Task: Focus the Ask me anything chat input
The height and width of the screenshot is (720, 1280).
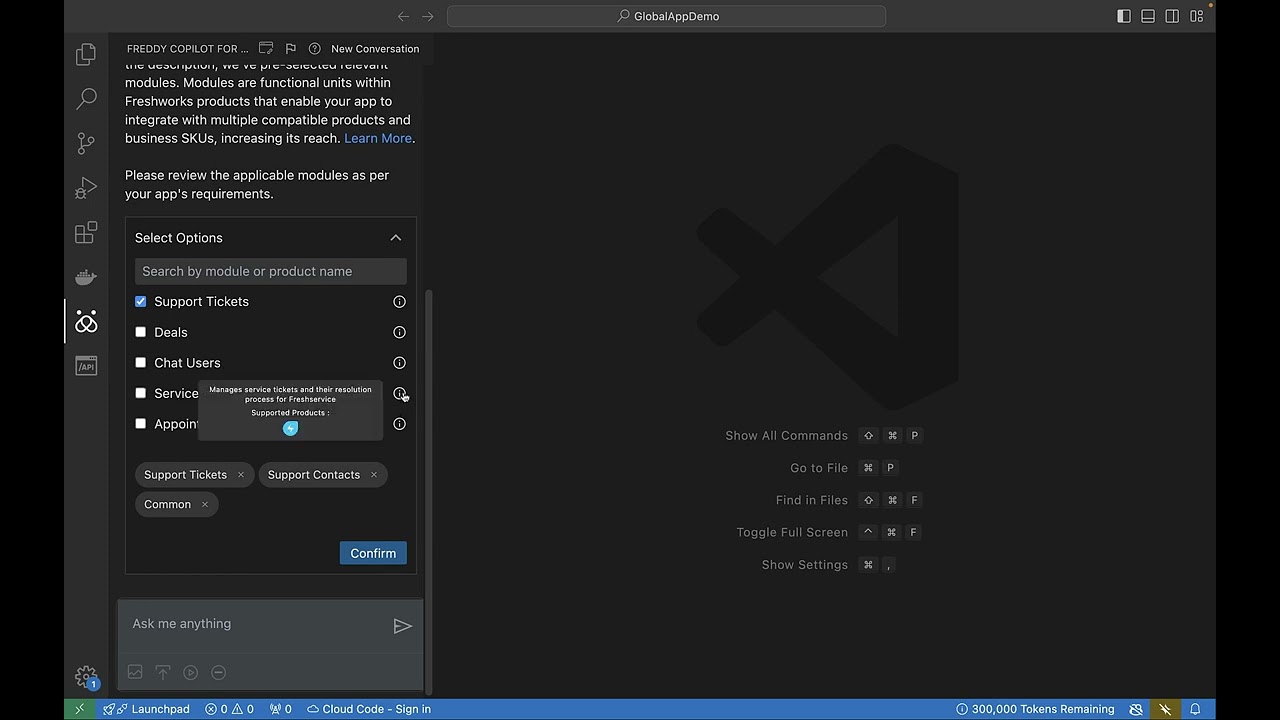Action: point(258,624)
